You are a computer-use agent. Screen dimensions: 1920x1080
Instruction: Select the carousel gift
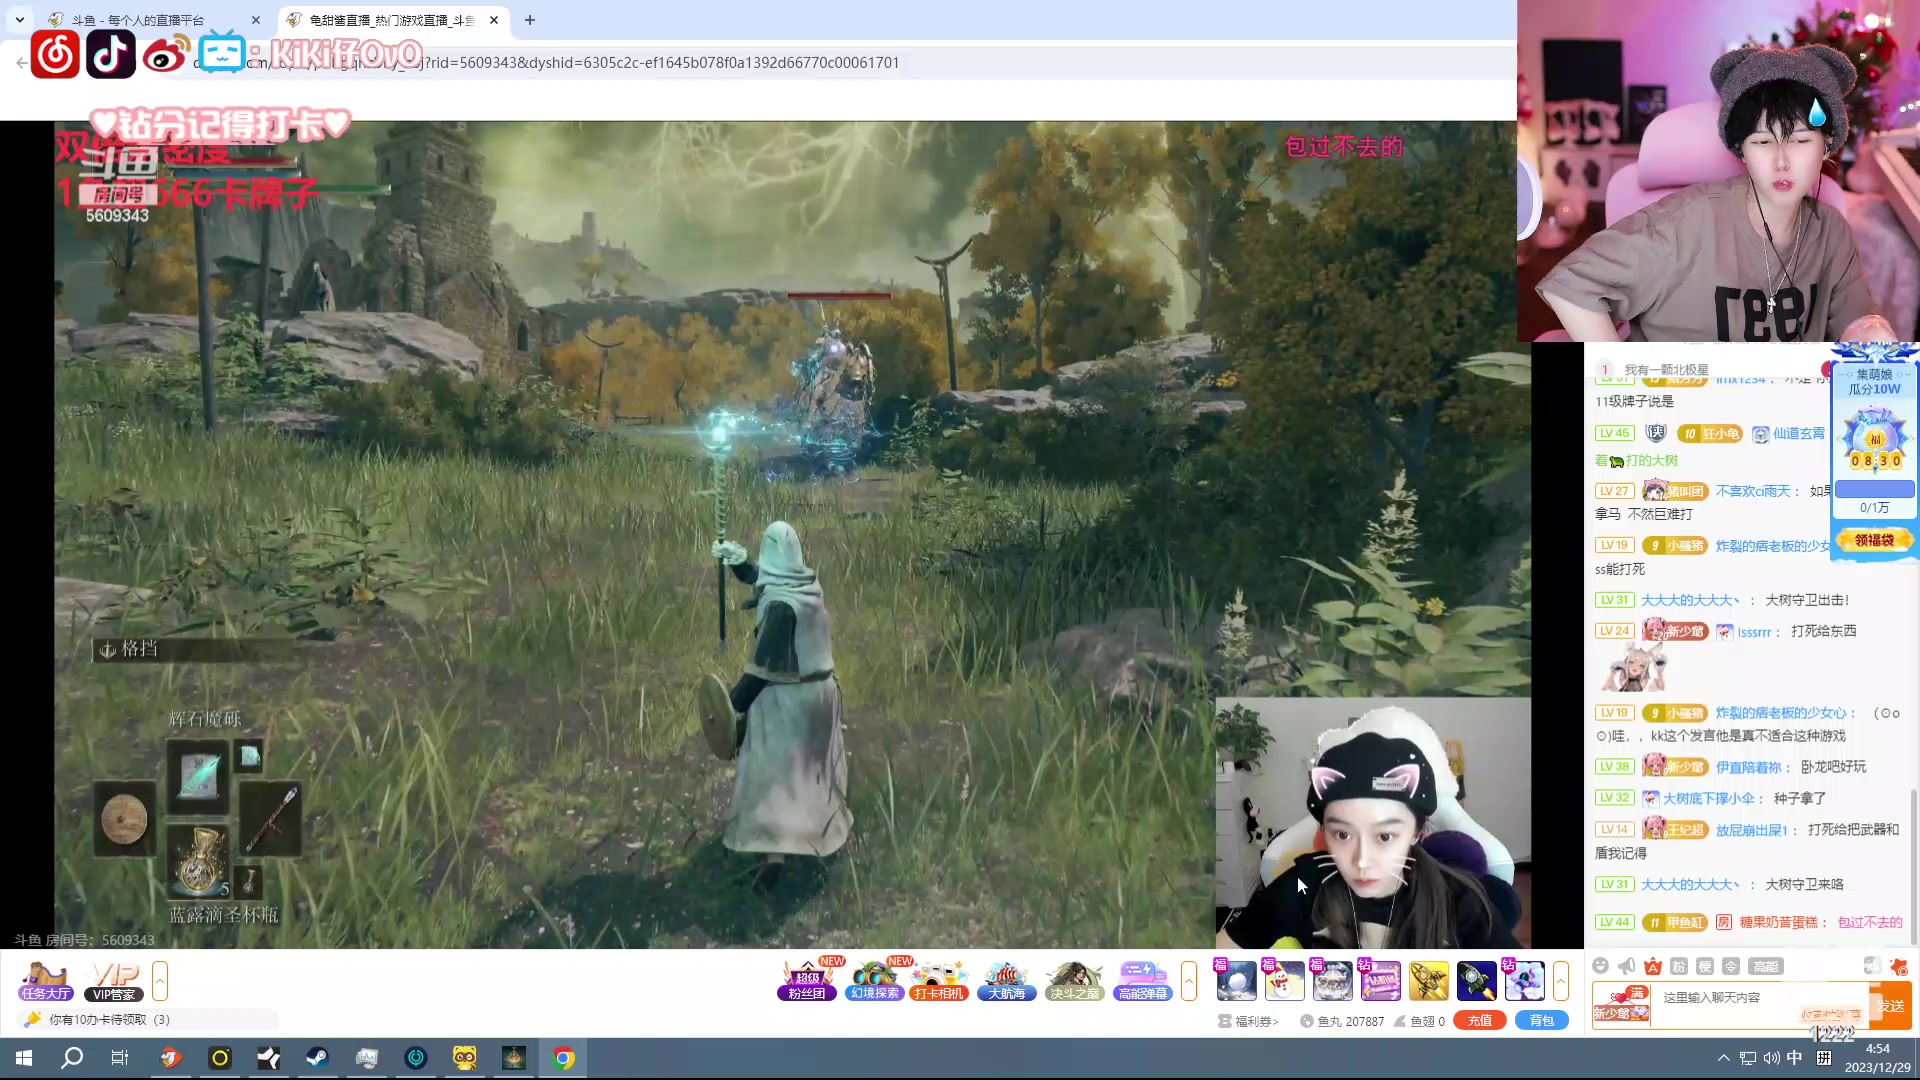(1332, 980)
